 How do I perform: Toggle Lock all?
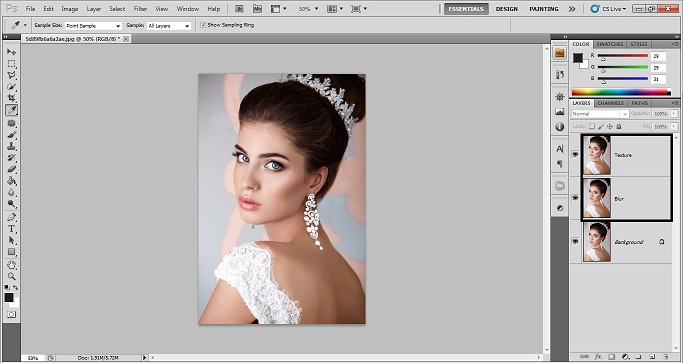(619, 126)
